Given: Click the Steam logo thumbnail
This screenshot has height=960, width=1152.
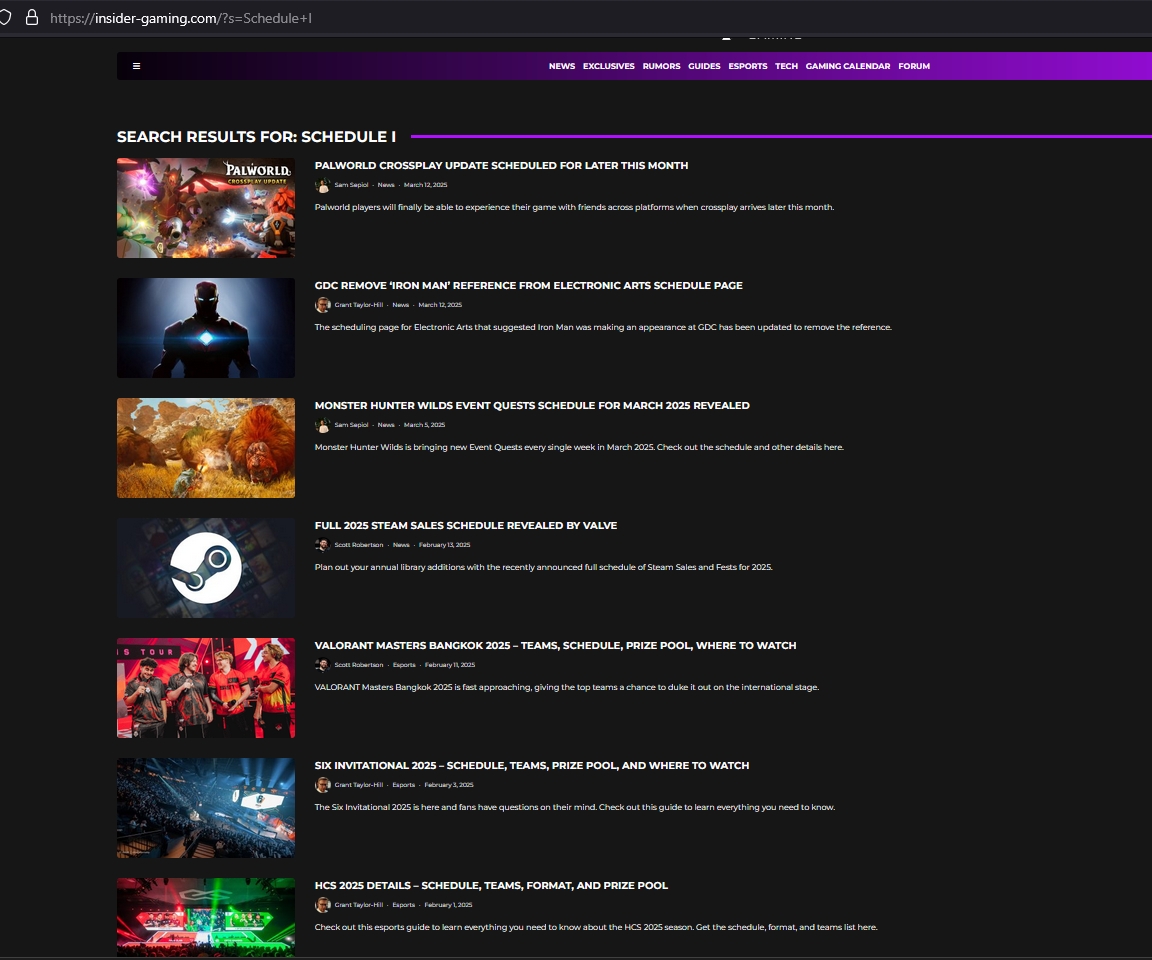Looking at the screenshot, I should tap(206, 568).
